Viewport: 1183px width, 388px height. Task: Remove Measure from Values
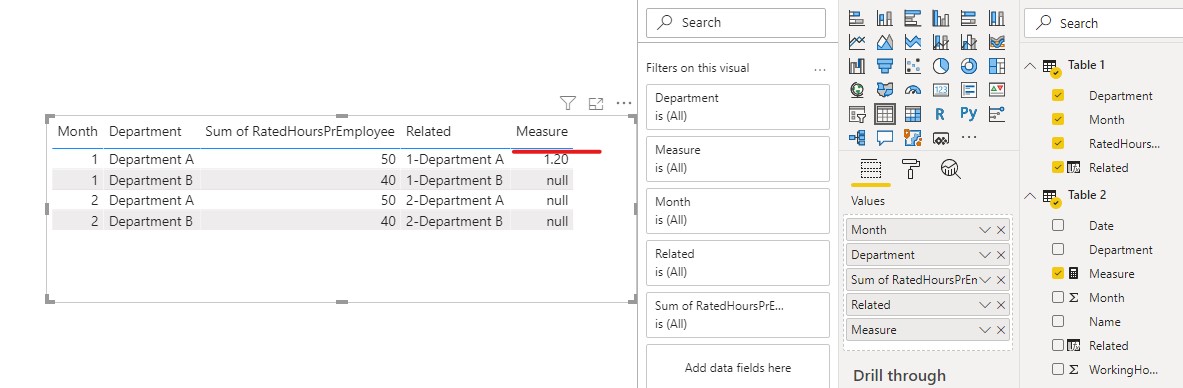tap(1001, 330)
